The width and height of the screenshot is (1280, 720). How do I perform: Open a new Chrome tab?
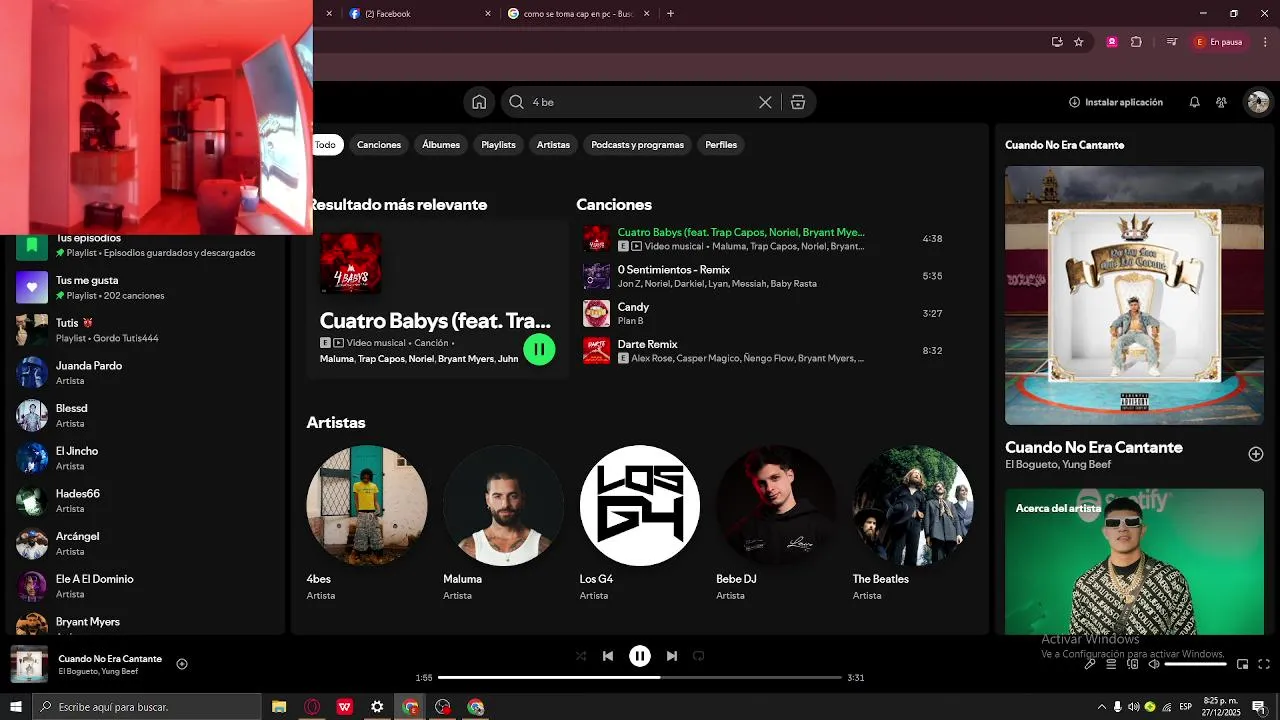pos(670,14)
